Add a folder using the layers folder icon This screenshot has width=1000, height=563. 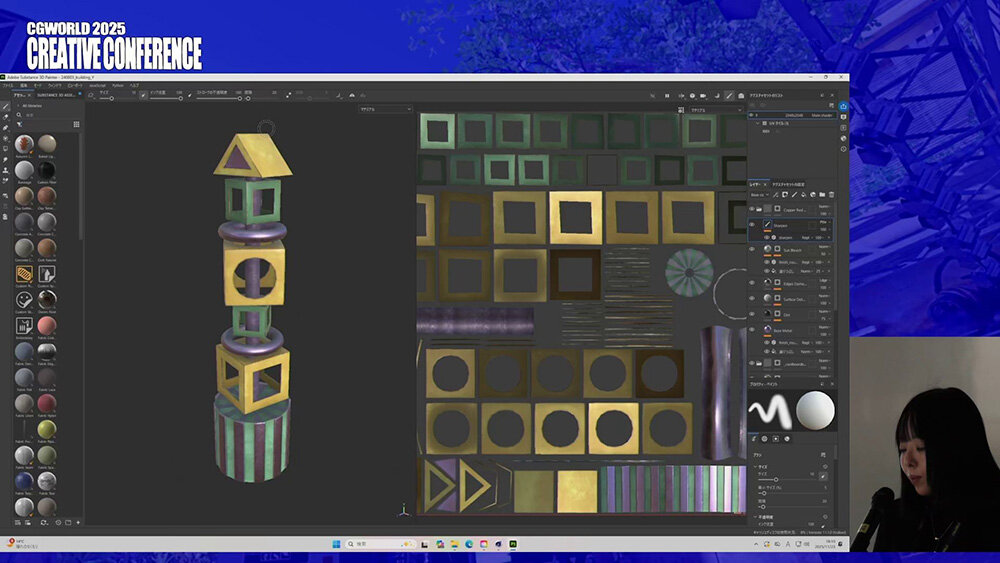click(822, 195)
